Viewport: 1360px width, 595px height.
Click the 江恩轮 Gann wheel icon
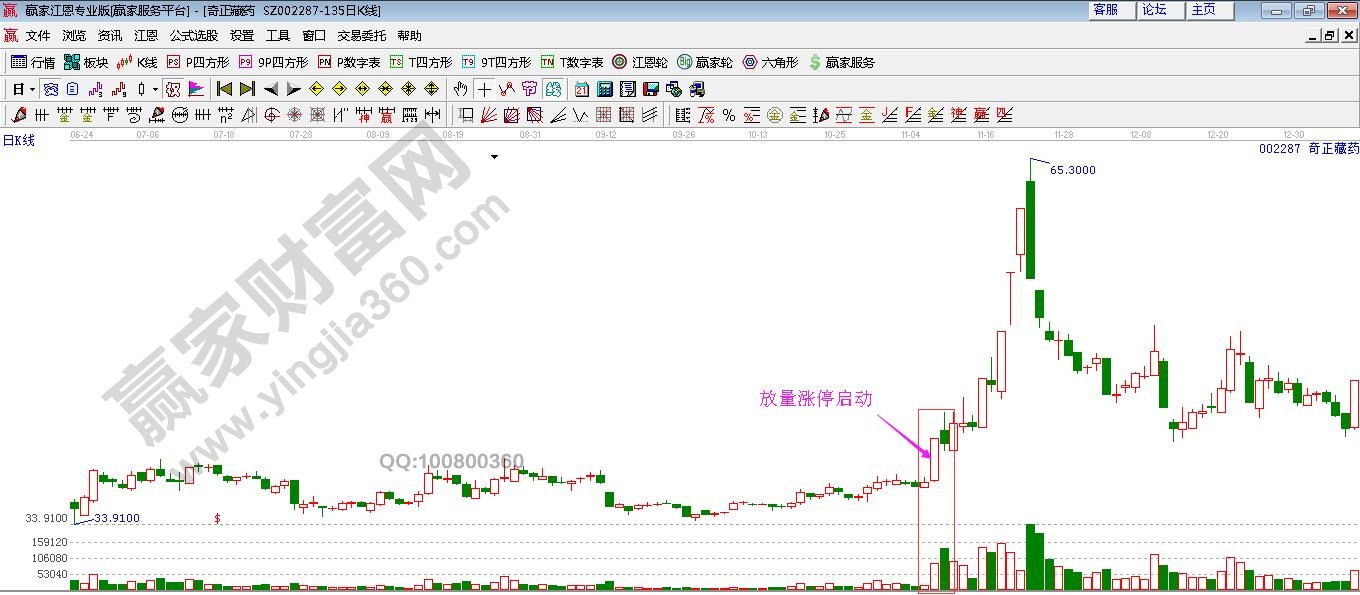[640, 62]
